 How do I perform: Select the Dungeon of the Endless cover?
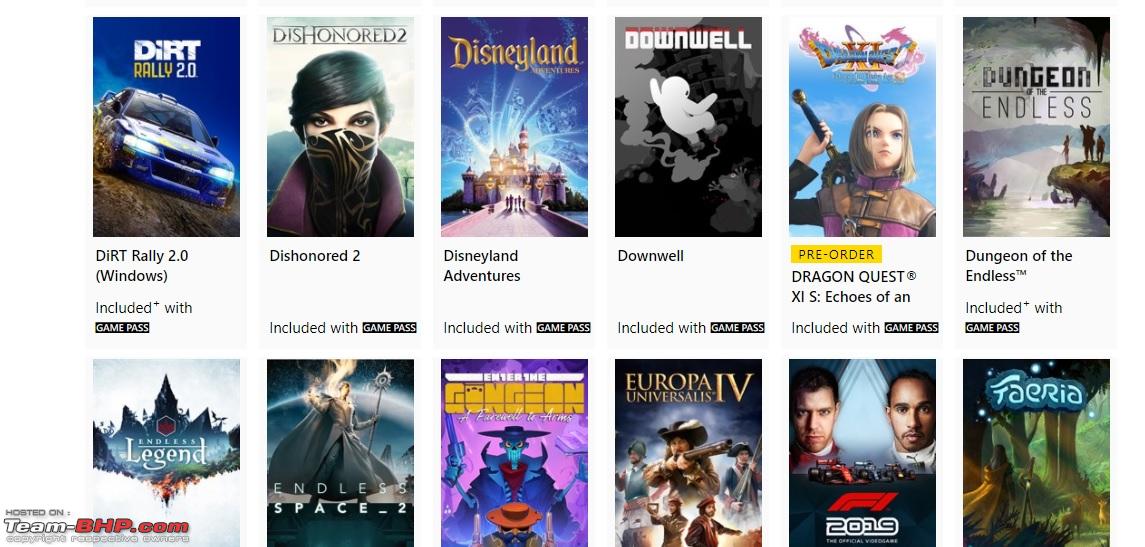[x=1036, y=127]
